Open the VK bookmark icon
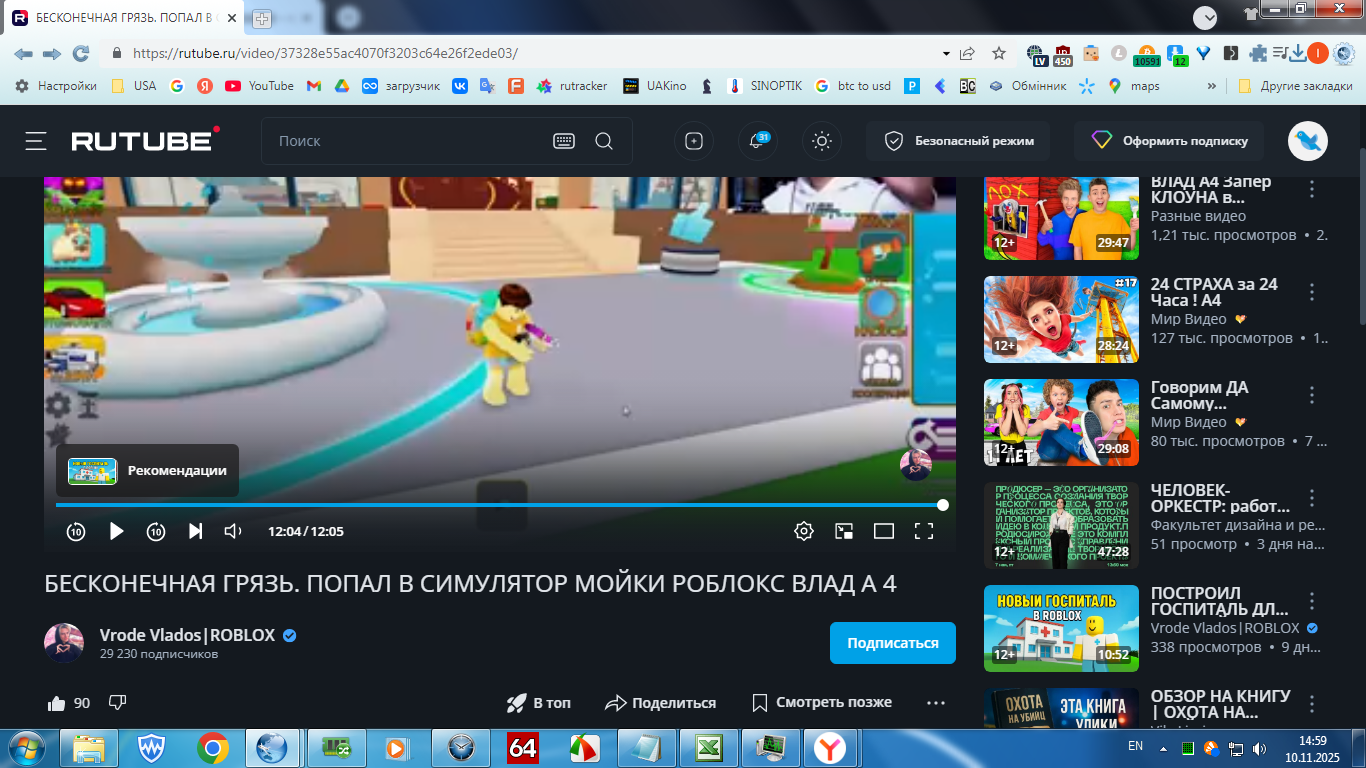 [460, 86]
